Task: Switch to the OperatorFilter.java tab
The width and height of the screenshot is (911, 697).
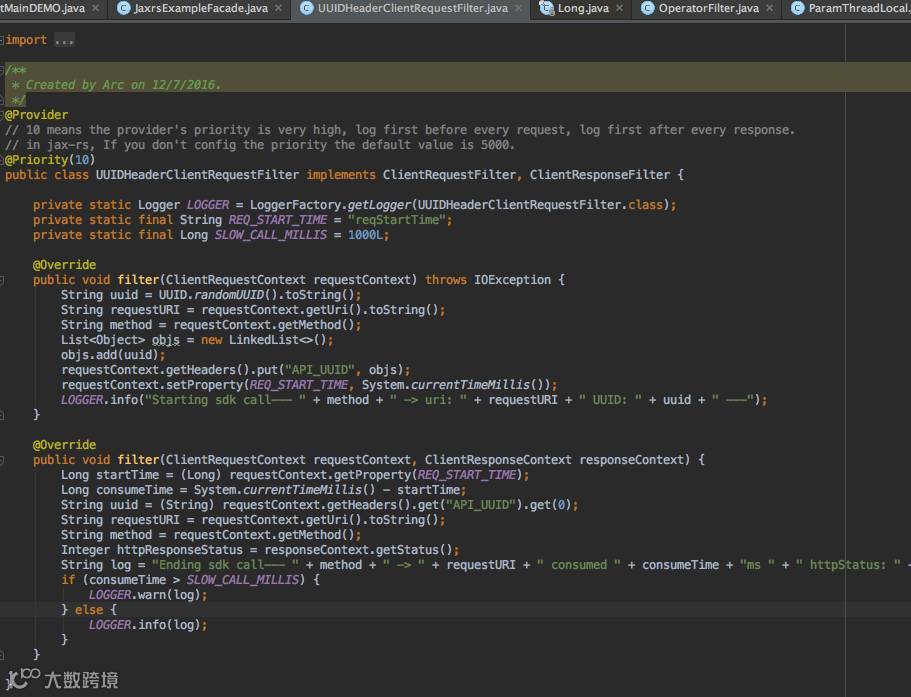Action: tap(708, 9)
